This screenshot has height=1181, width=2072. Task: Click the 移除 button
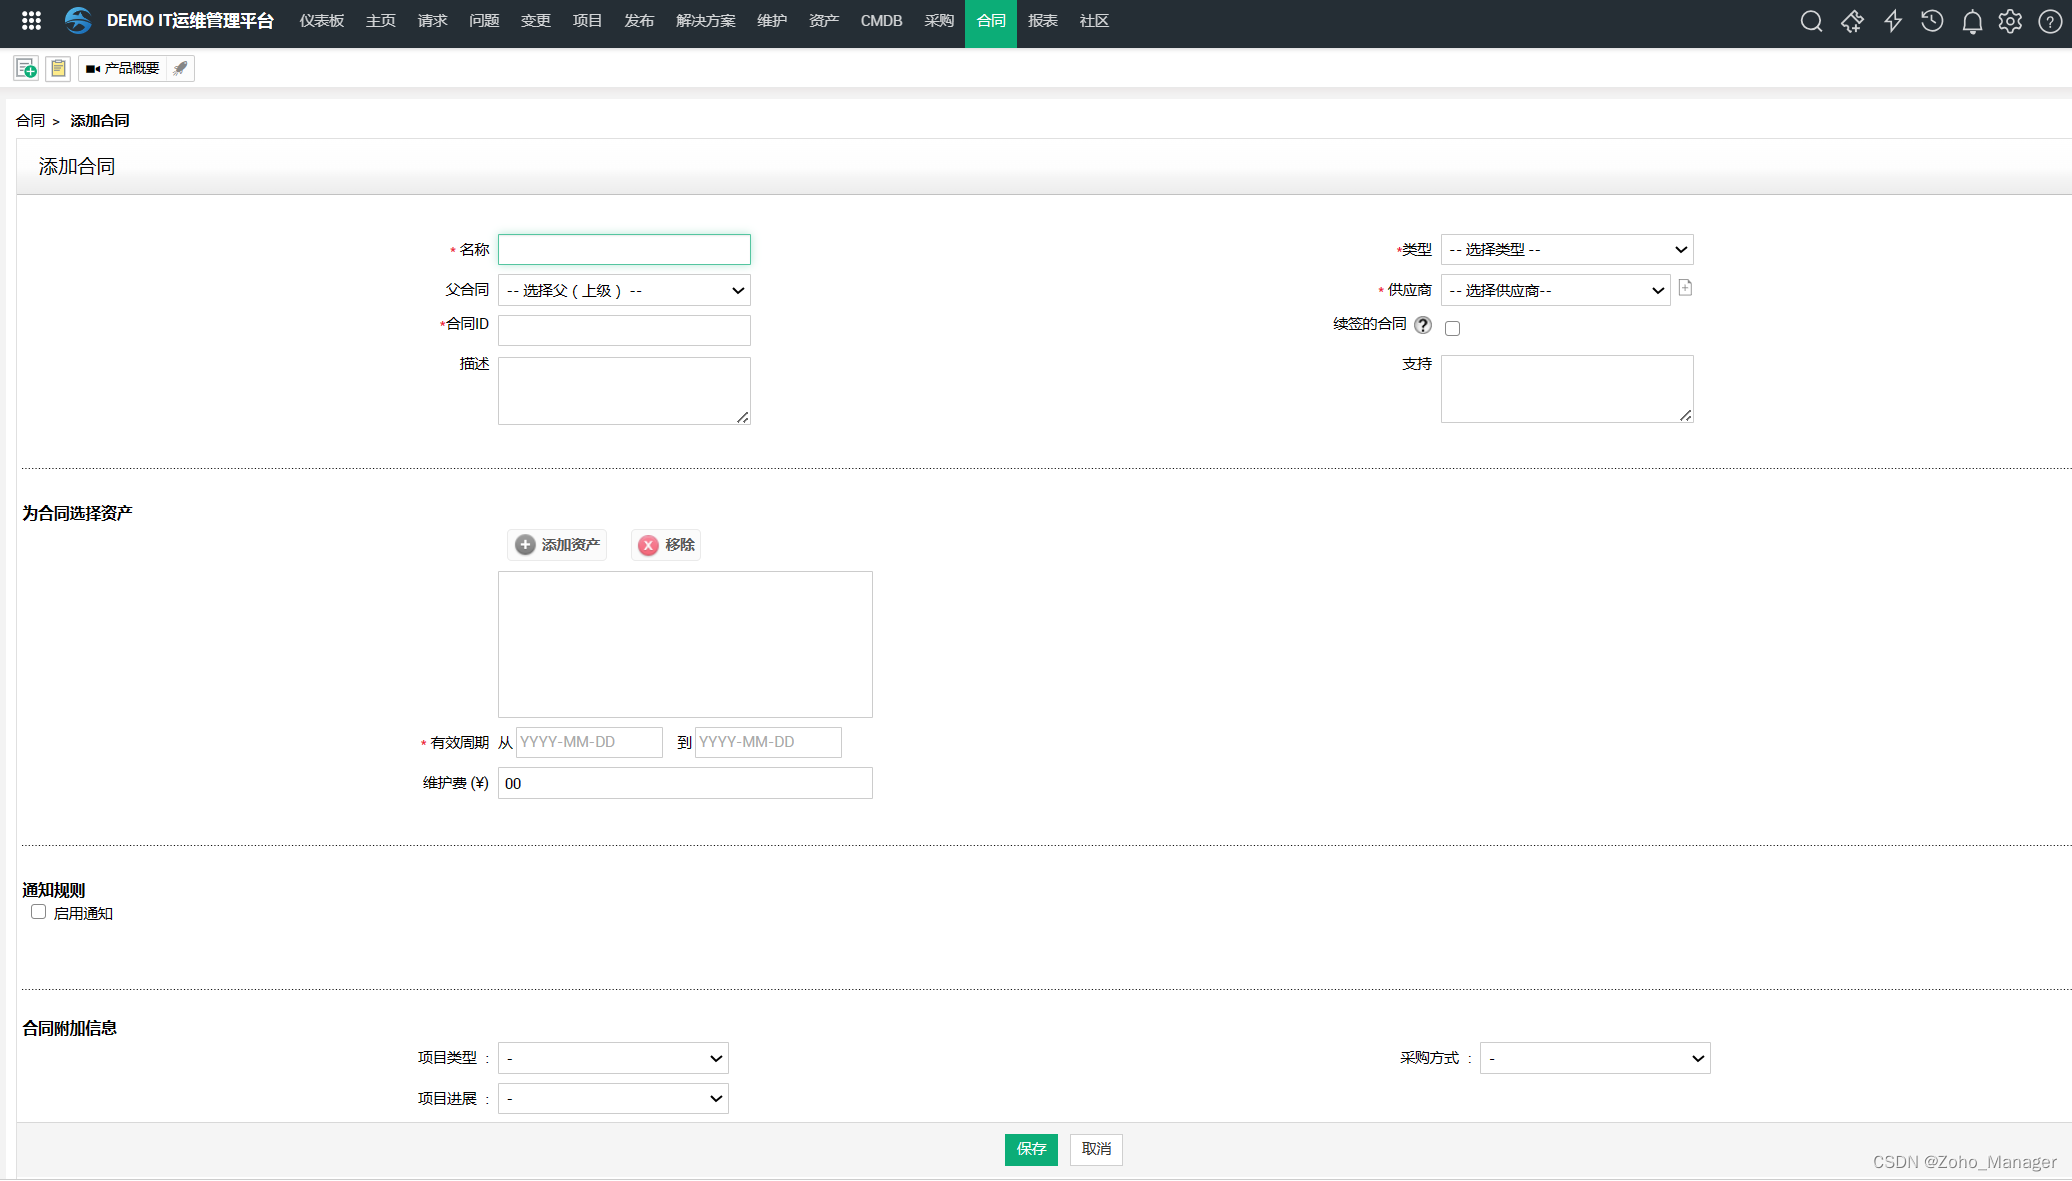[x=666, y=545]
